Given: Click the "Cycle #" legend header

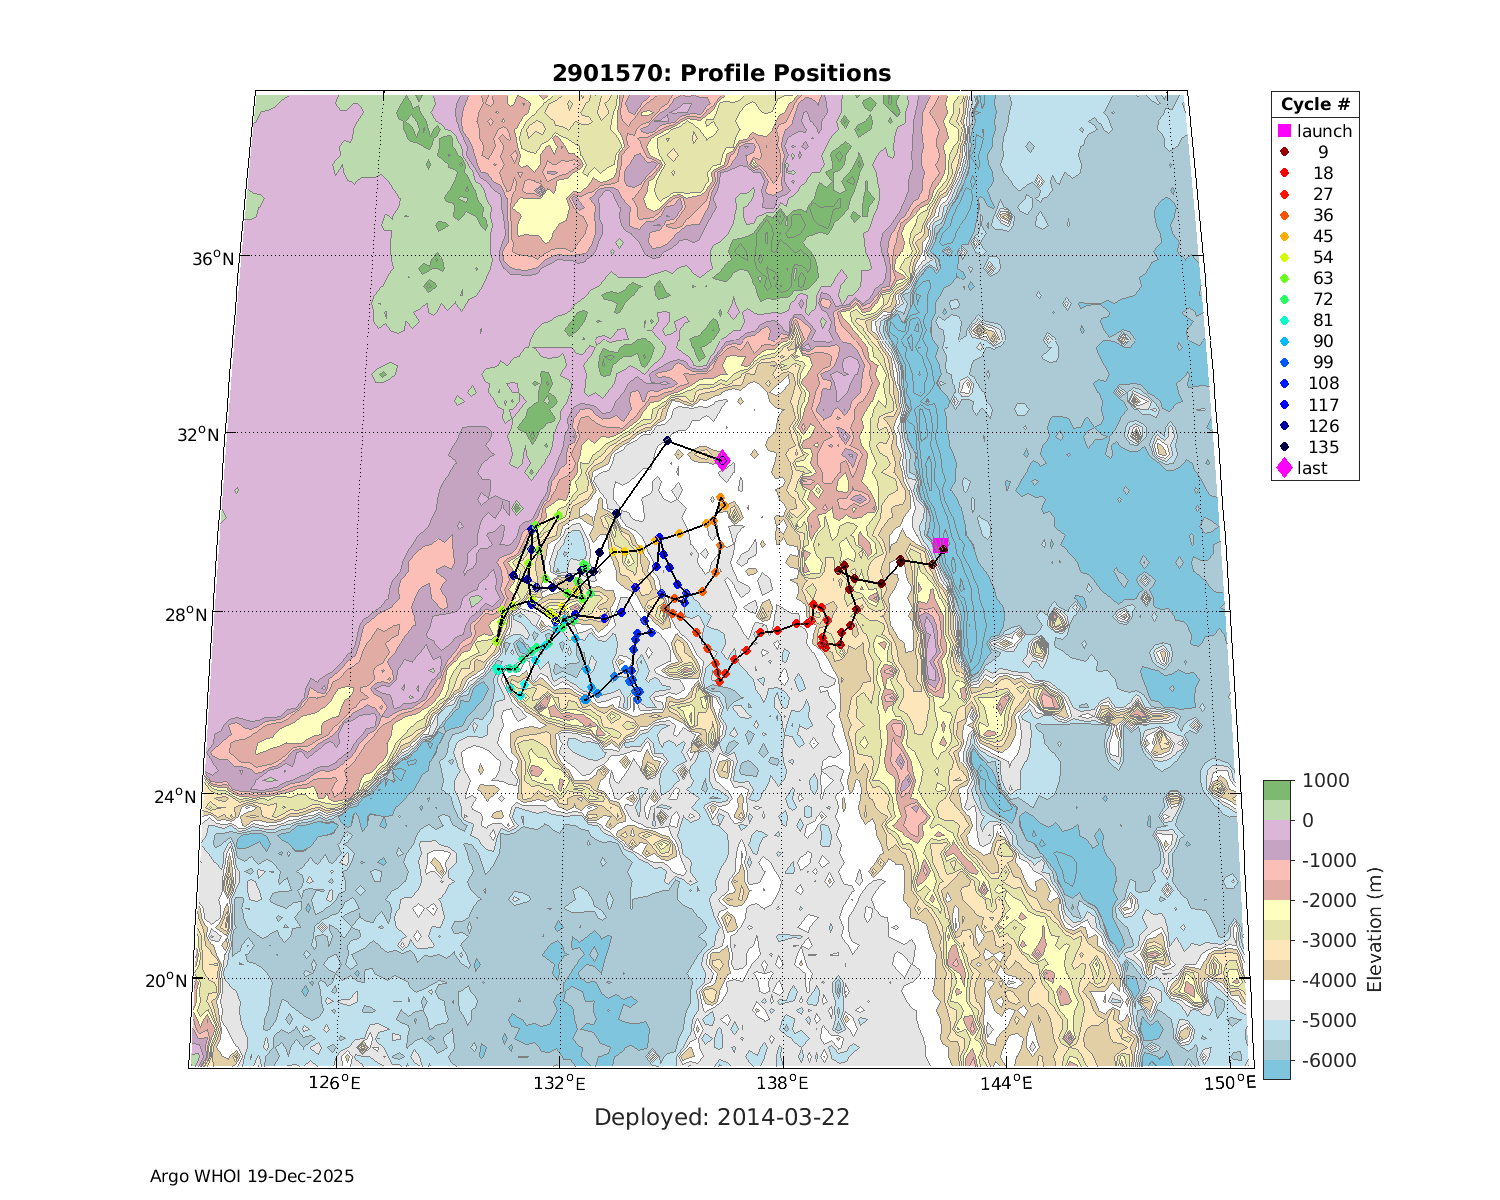Looking at the screenshot, I should click(1314, 105).
